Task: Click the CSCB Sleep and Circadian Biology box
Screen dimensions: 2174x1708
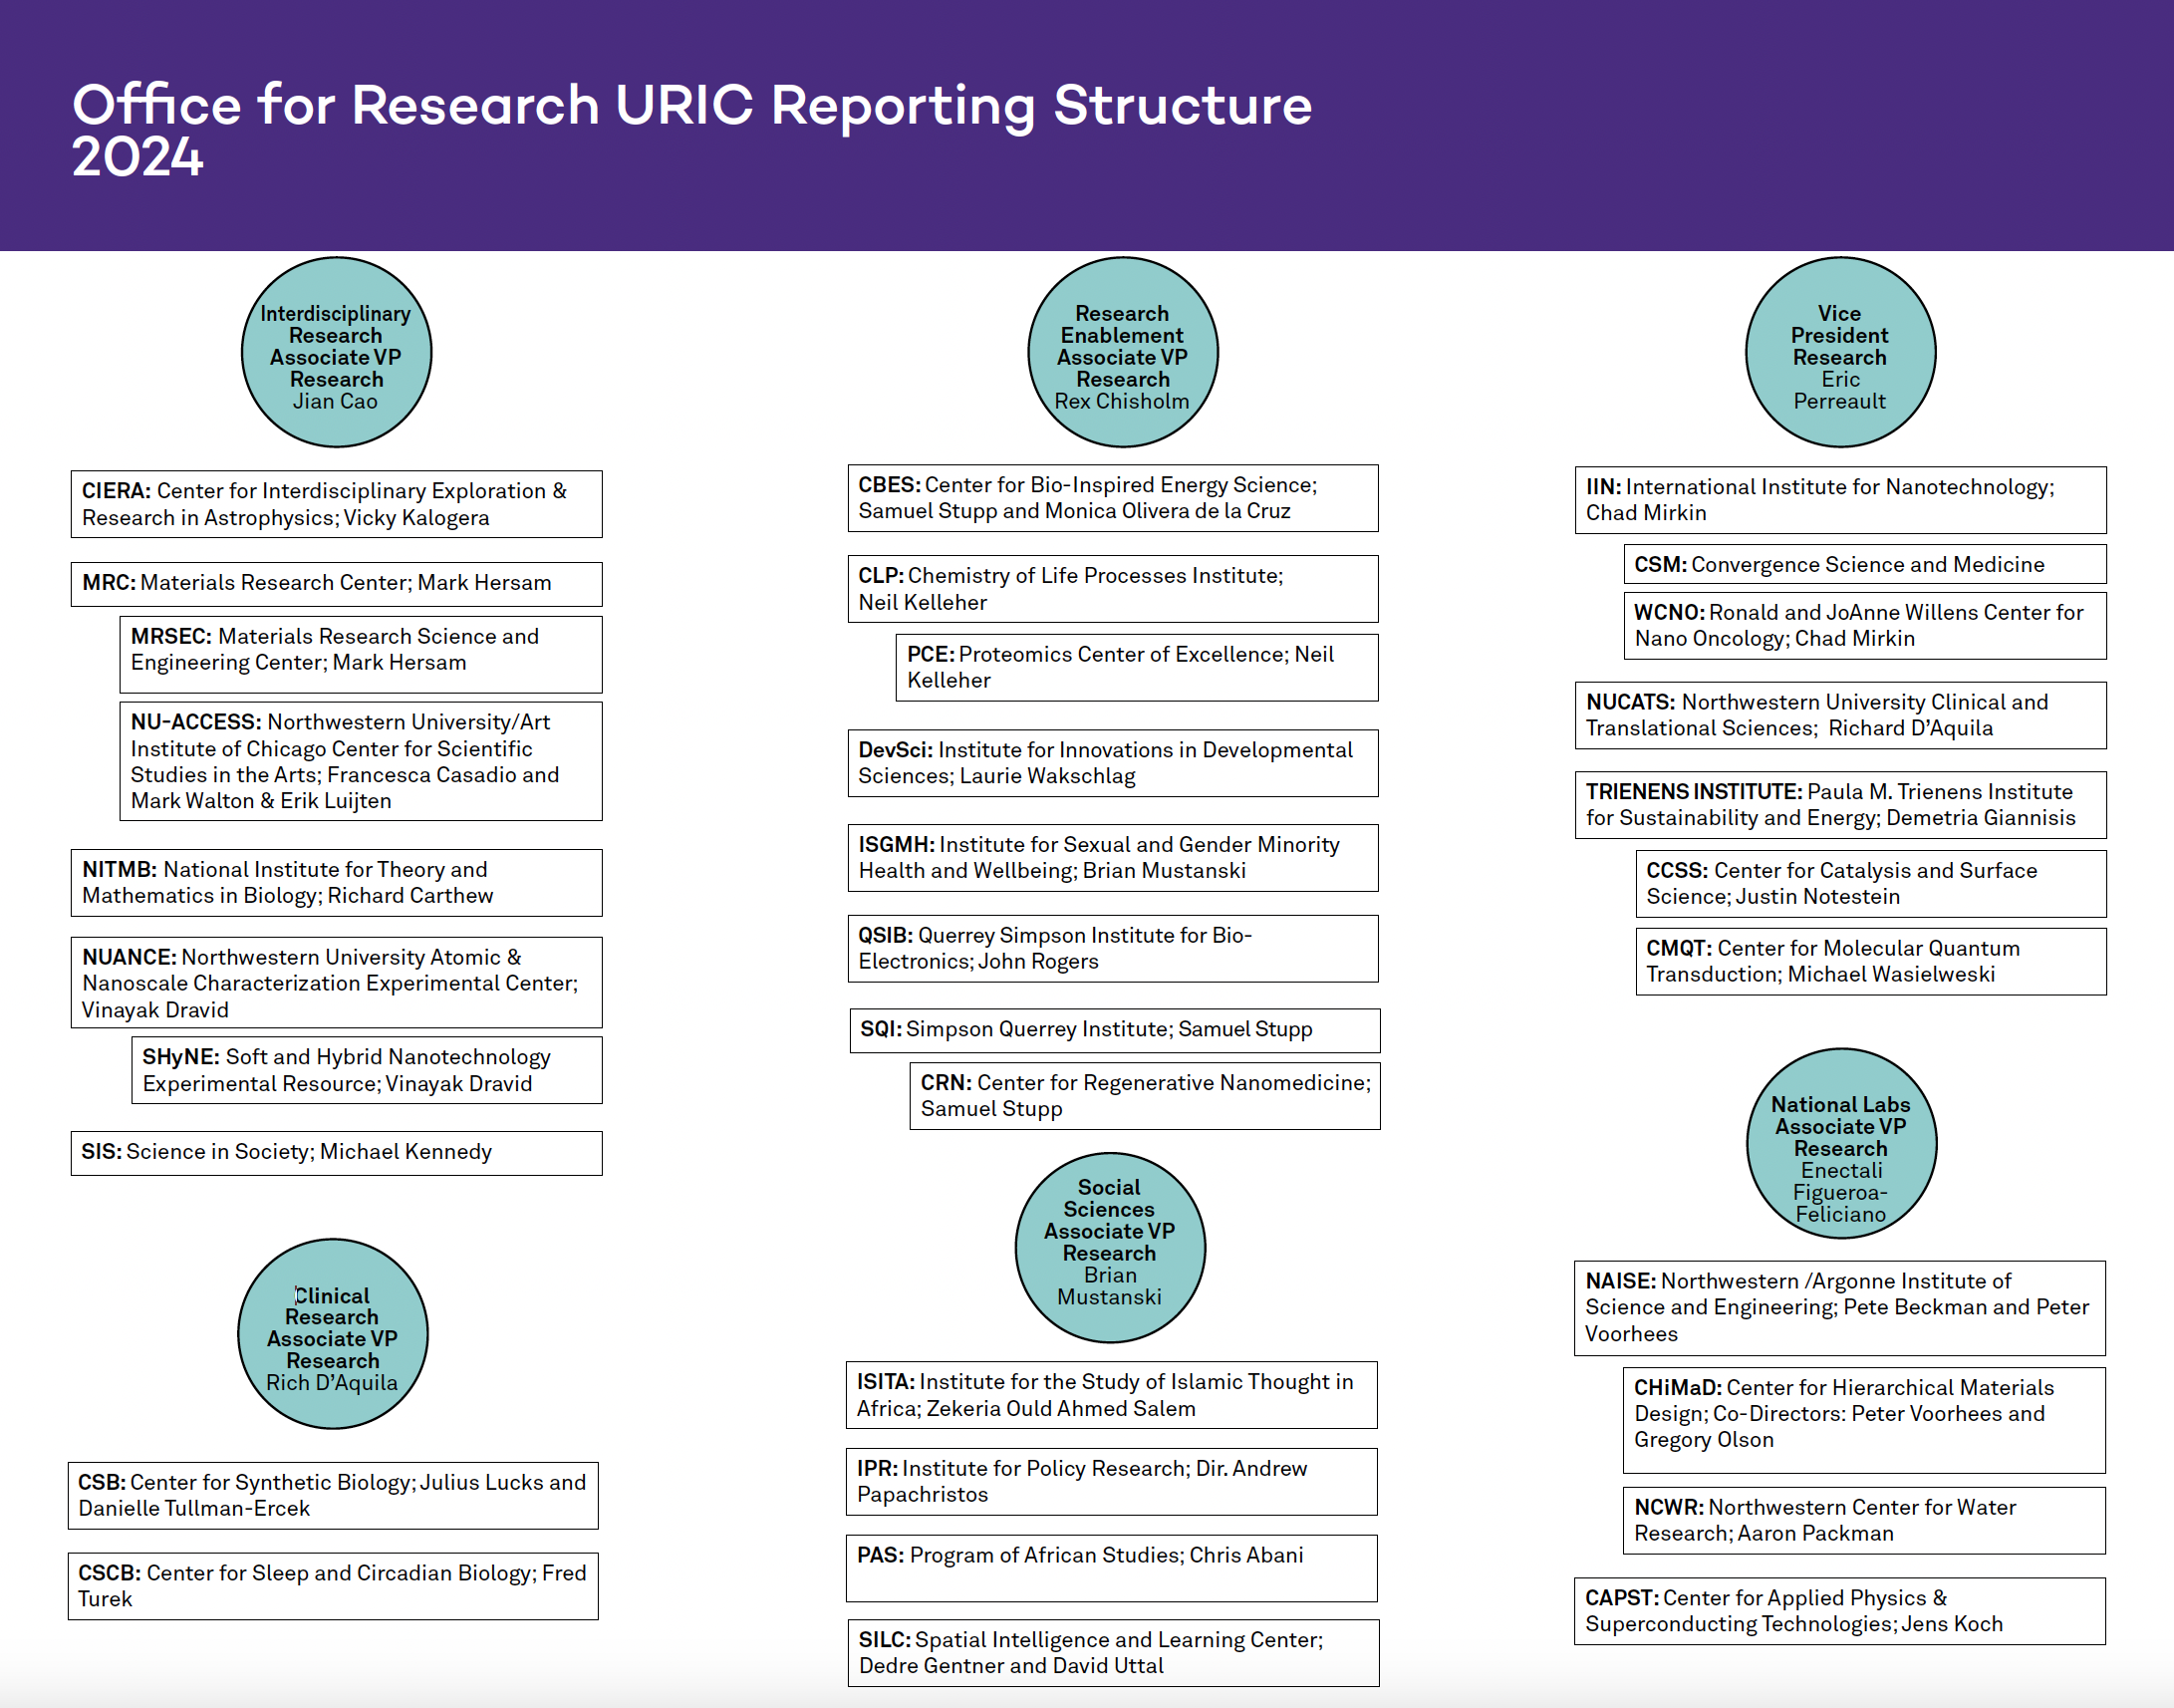Action: [333, 1586]
